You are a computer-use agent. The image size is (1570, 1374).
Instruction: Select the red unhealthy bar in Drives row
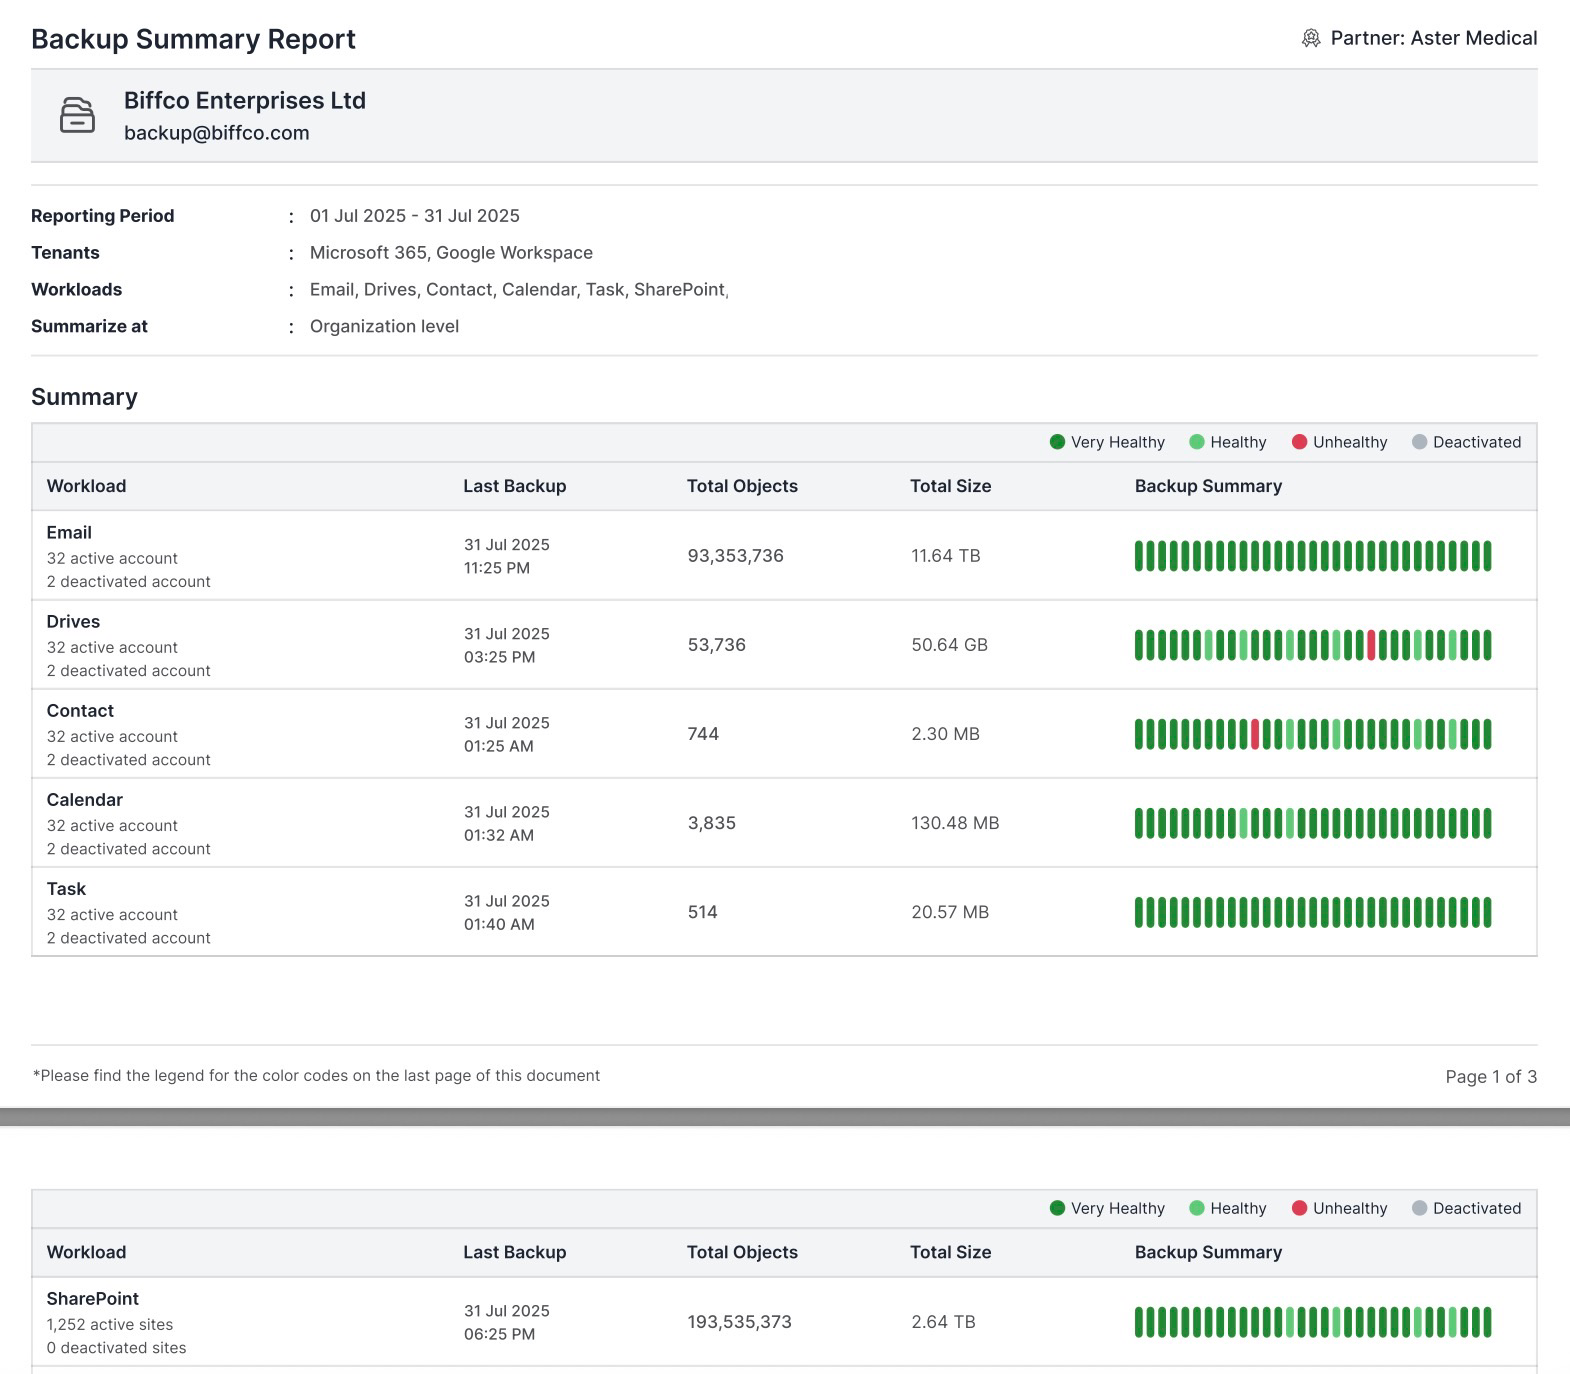click(1371, 645)
